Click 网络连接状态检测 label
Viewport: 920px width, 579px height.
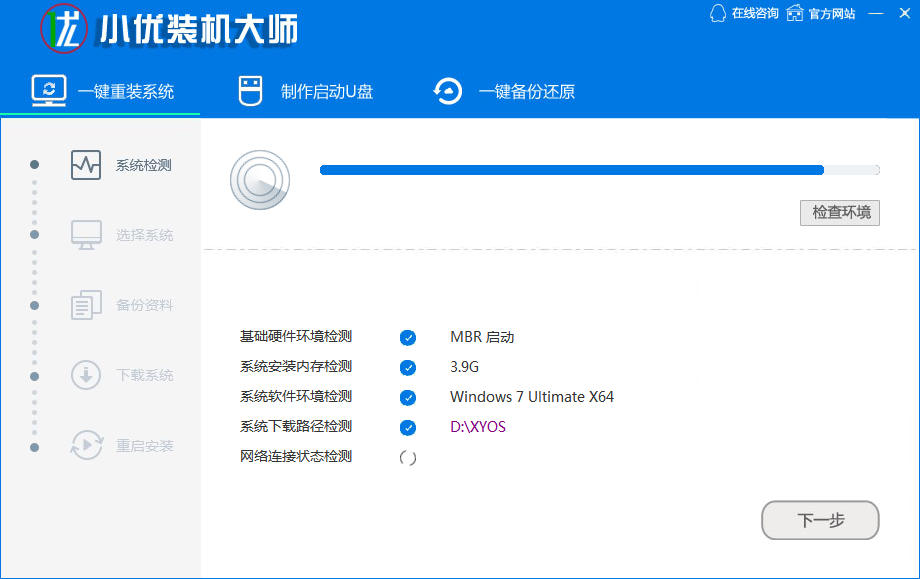click(296, 456)
